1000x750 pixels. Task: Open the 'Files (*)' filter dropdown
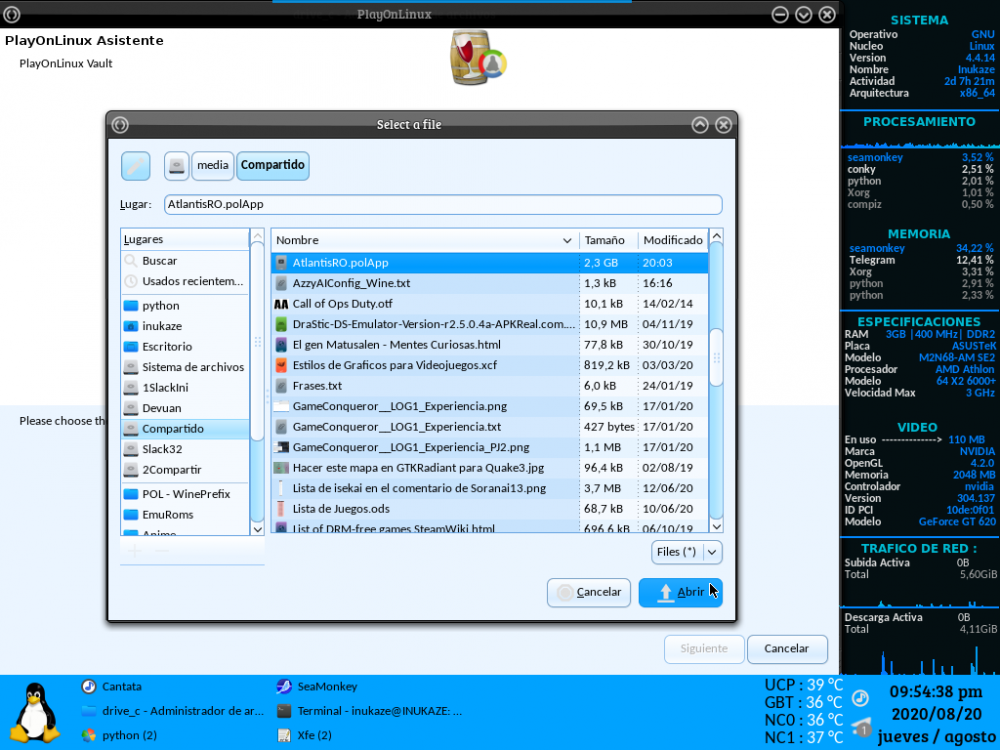coord(686,552)
